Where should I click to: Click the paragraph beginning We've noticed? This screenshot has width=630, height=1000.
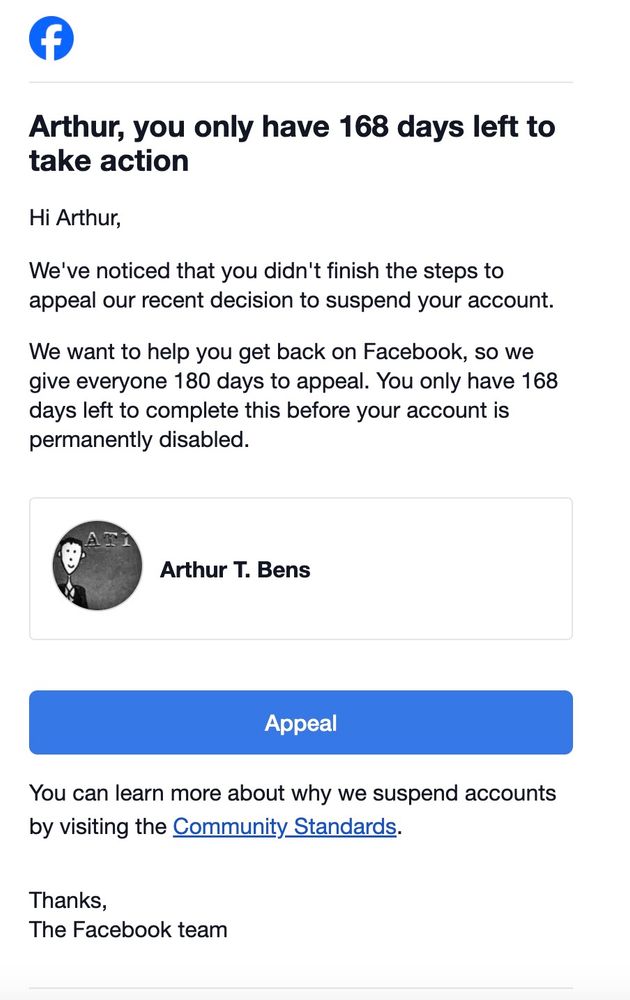[291, 285]
